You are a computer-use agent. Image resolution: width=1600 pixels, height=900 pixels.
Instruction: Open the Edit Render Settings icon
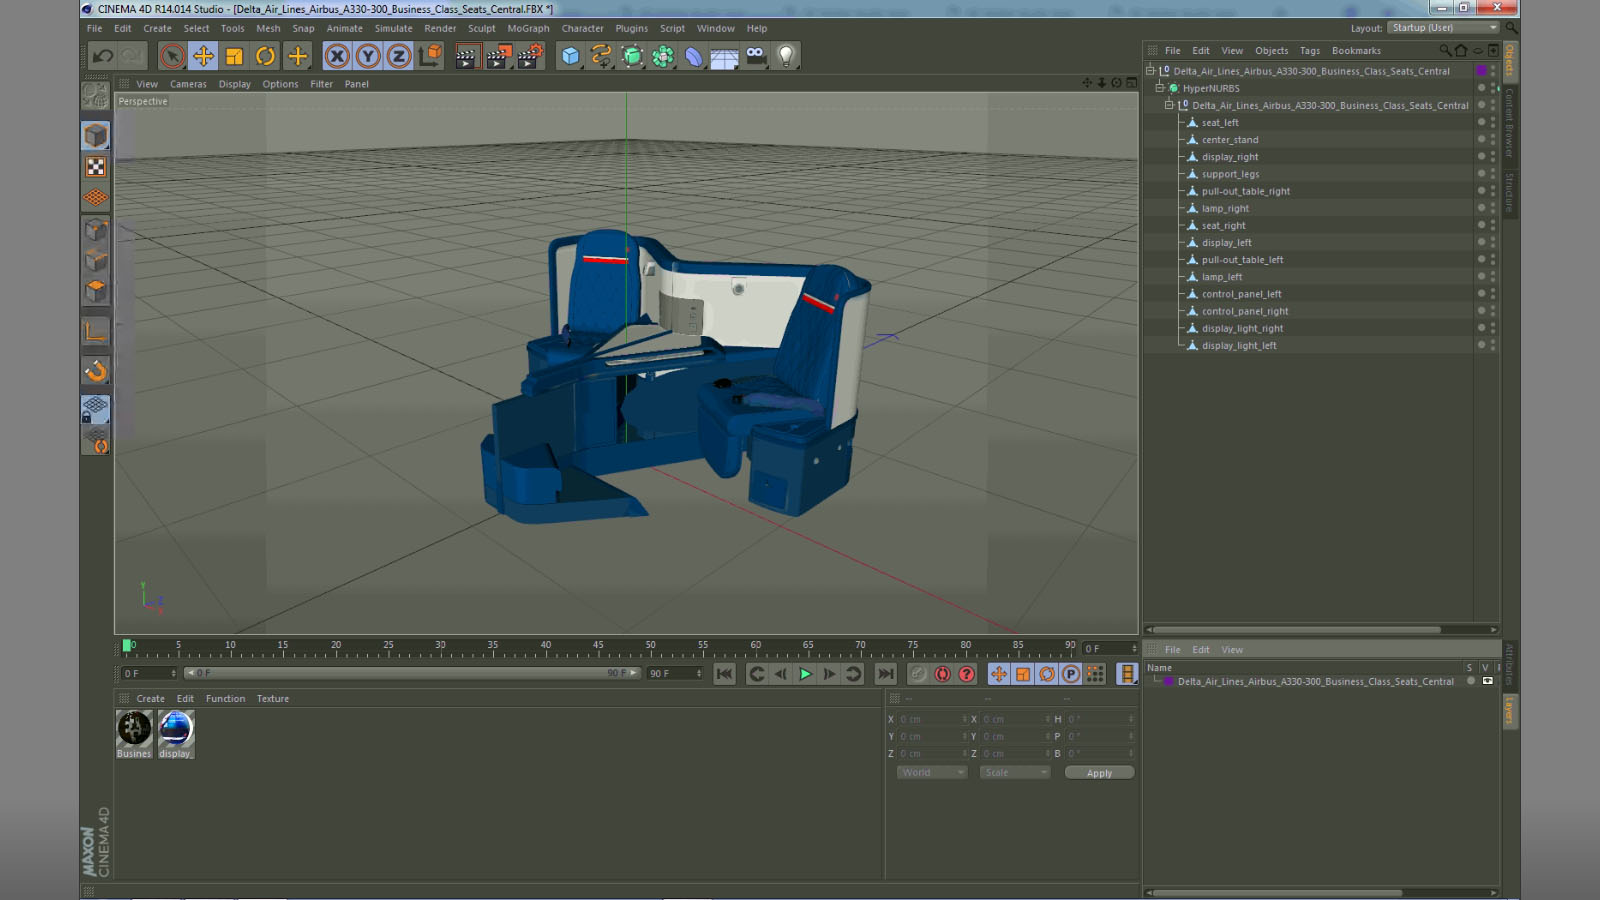coord(529,56)
